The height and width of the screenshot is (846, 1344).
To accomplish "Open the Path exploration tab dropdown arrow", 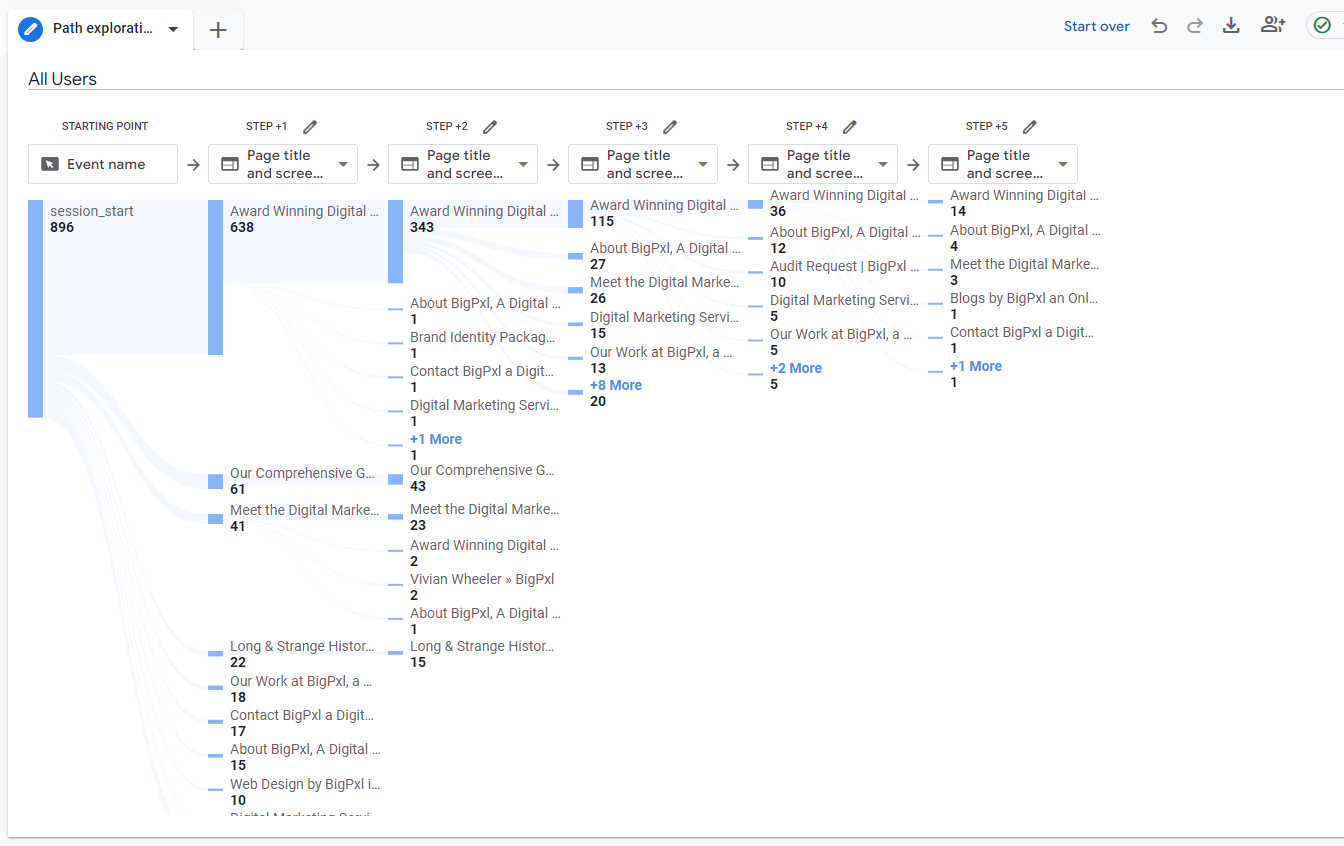I will click(x=173, y=29).
